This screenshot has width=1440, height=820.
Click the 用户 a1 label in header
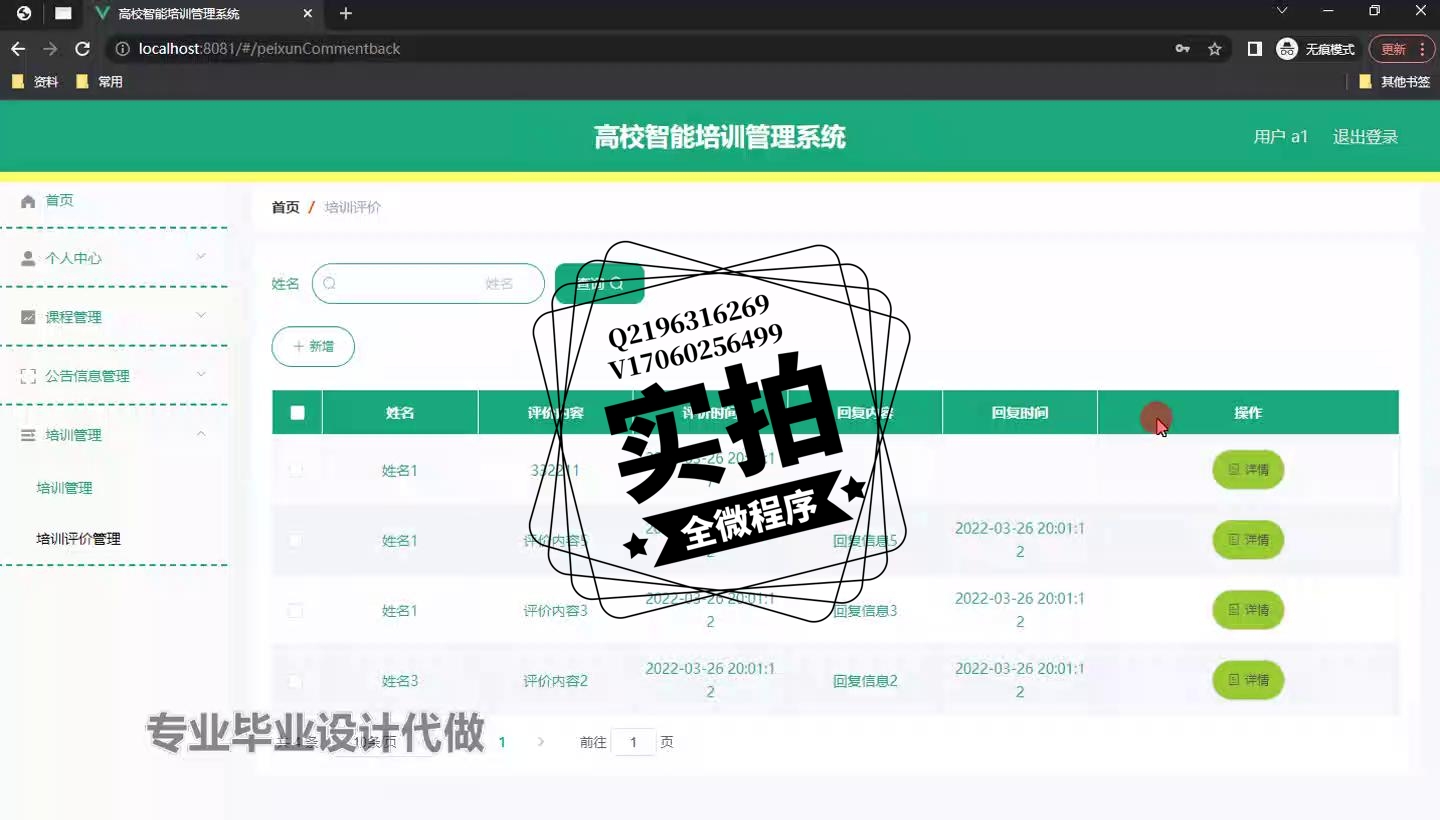pyautogui.click(x=1281, y=137)
